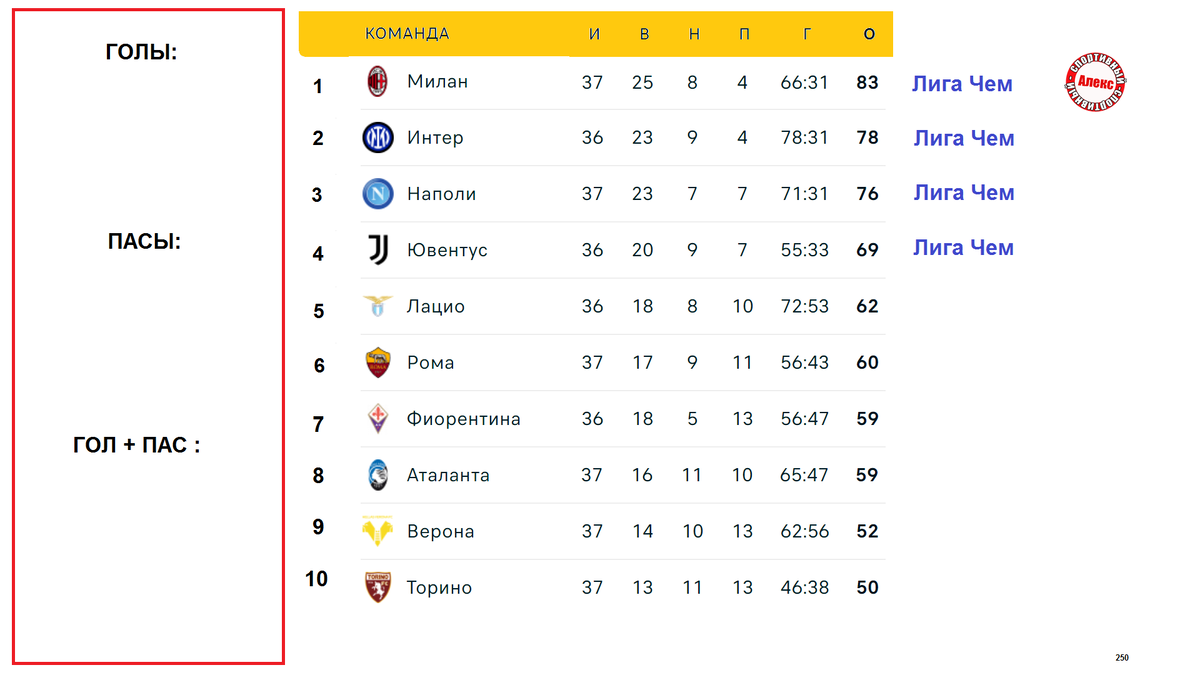Select the Napoli team badge
1200x675 pixels.
(x=377, y=194)
